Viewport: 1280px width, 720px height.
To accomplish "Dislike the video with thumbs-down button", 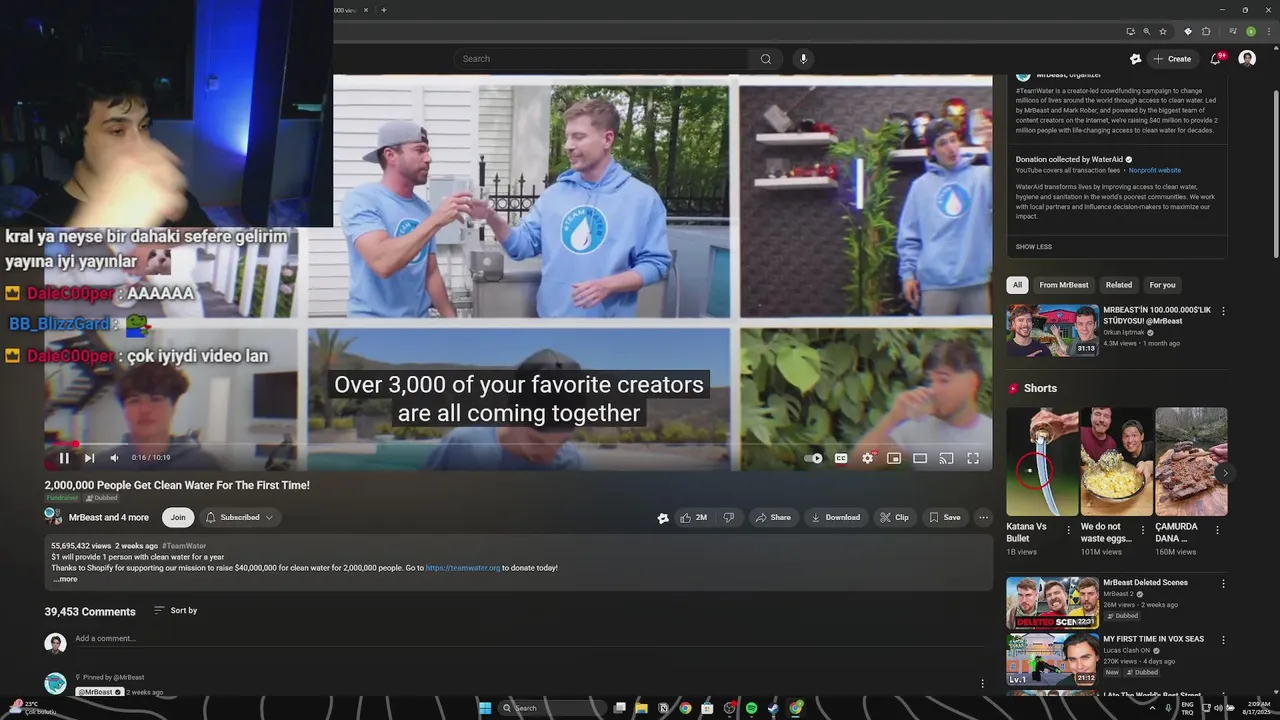I will tap(729, 517).
